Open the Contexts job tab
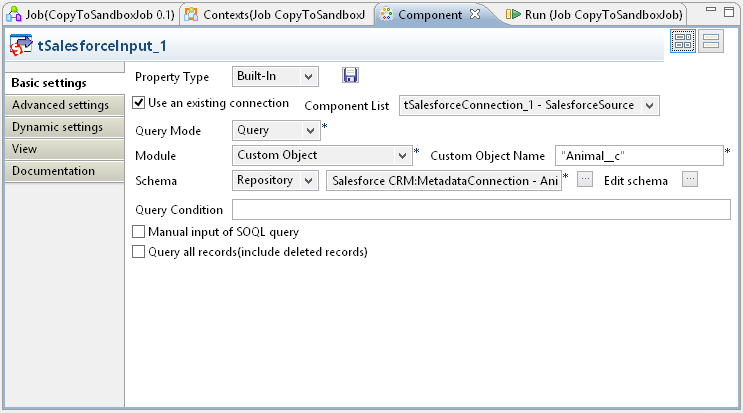 click(x=278, y=14)
